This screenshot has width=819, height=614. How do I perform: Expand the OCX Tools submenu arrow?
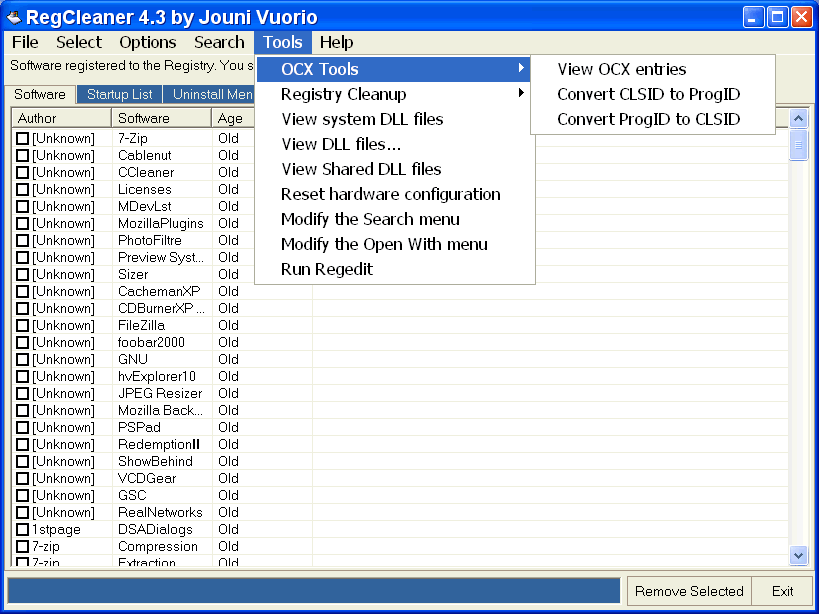(x=521, y=68)
